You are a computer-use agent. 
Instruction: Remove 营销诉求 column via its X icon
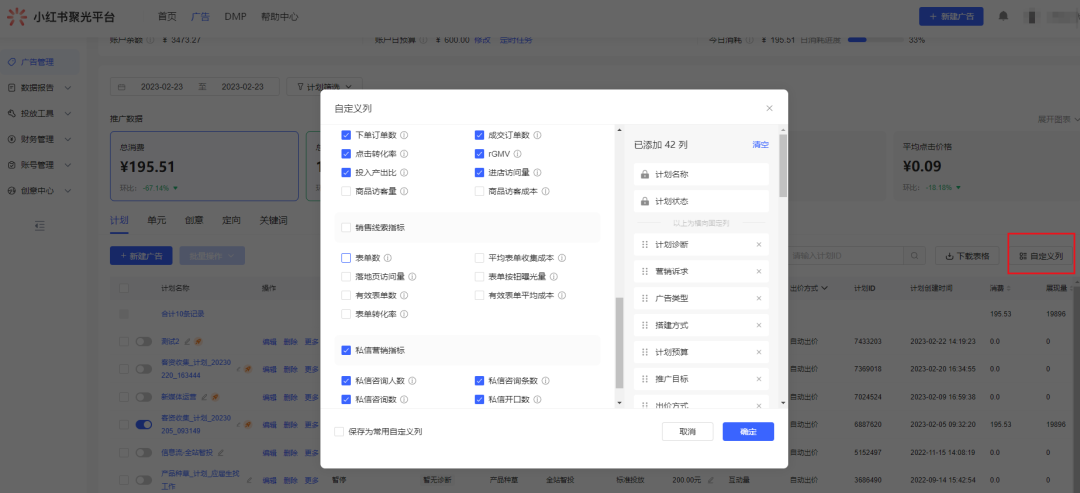(x=759, y=271)
